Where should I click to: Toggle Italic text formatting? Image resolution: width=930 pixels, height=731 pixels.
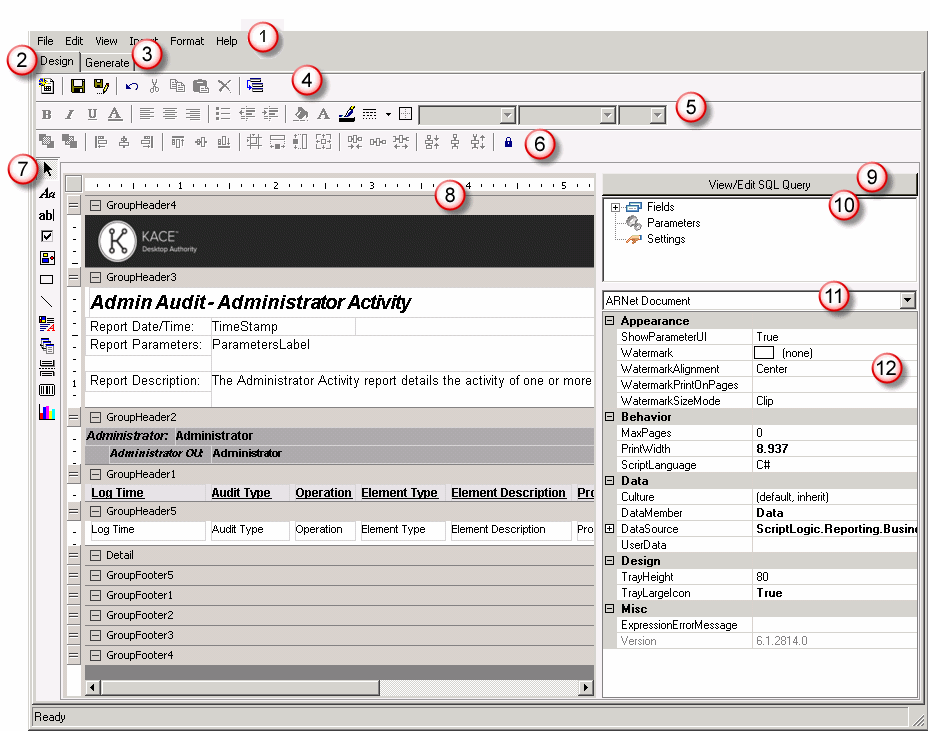pyautogui.click(x=69, y=114)
